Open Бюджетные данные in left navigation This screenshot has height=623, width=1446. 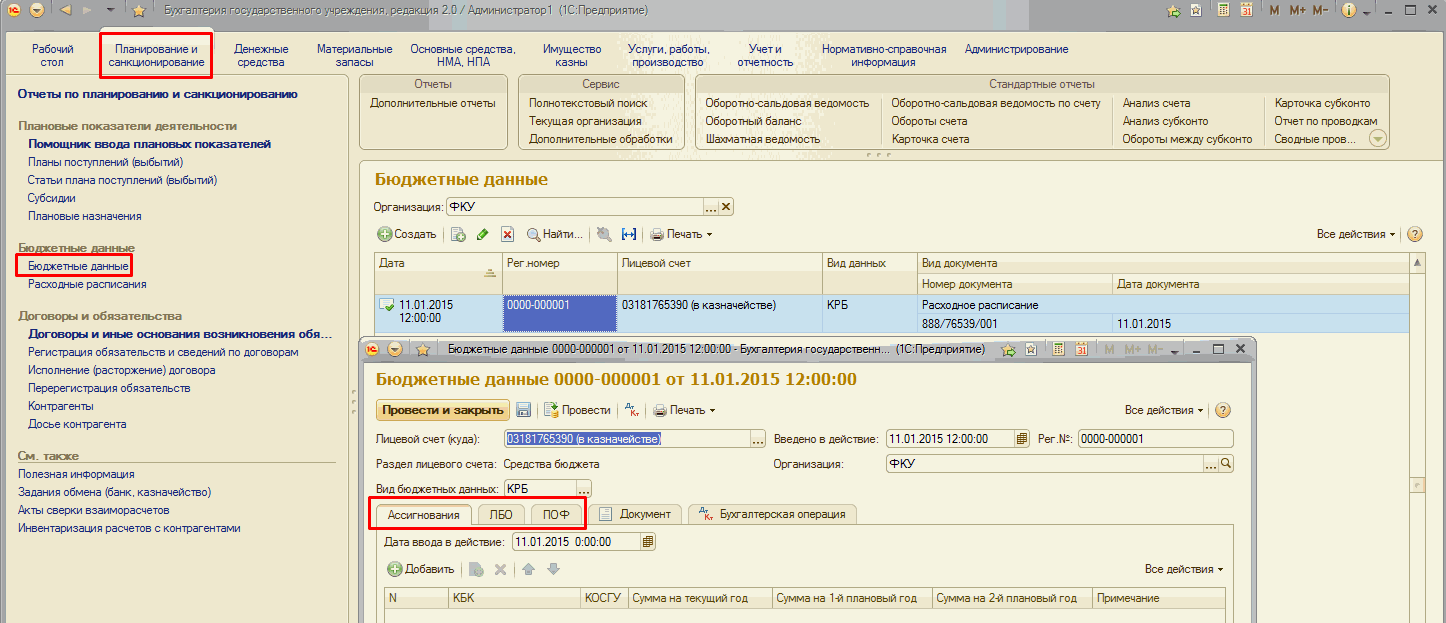pyautogui.click(x=78, y=266)
